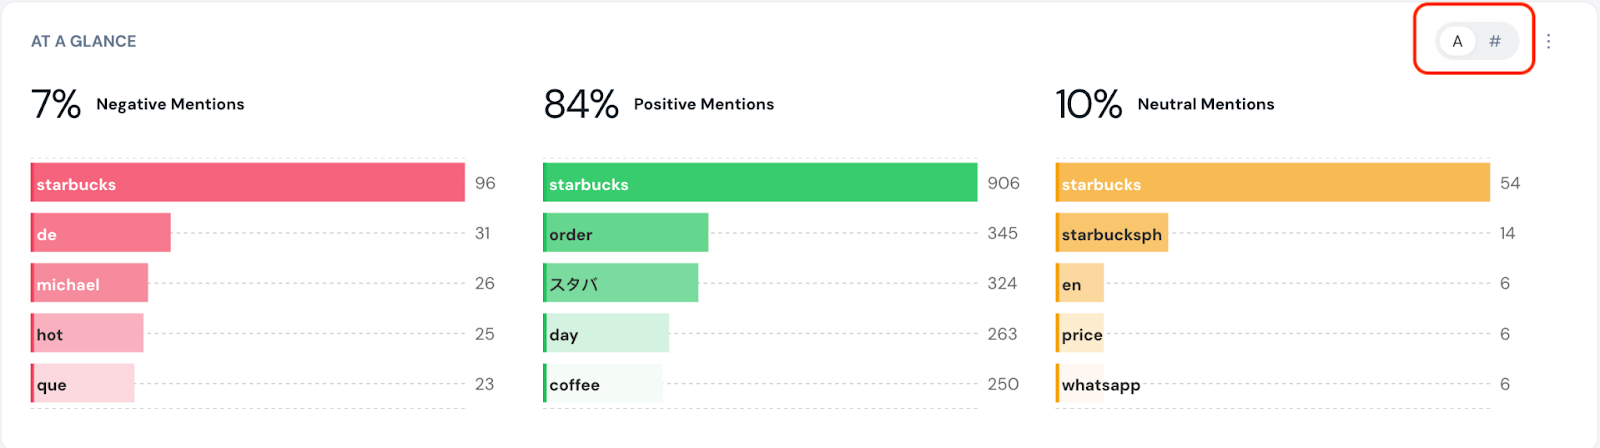Open the three-dot more options menu
The image size is (1600, 448).
1548,41
